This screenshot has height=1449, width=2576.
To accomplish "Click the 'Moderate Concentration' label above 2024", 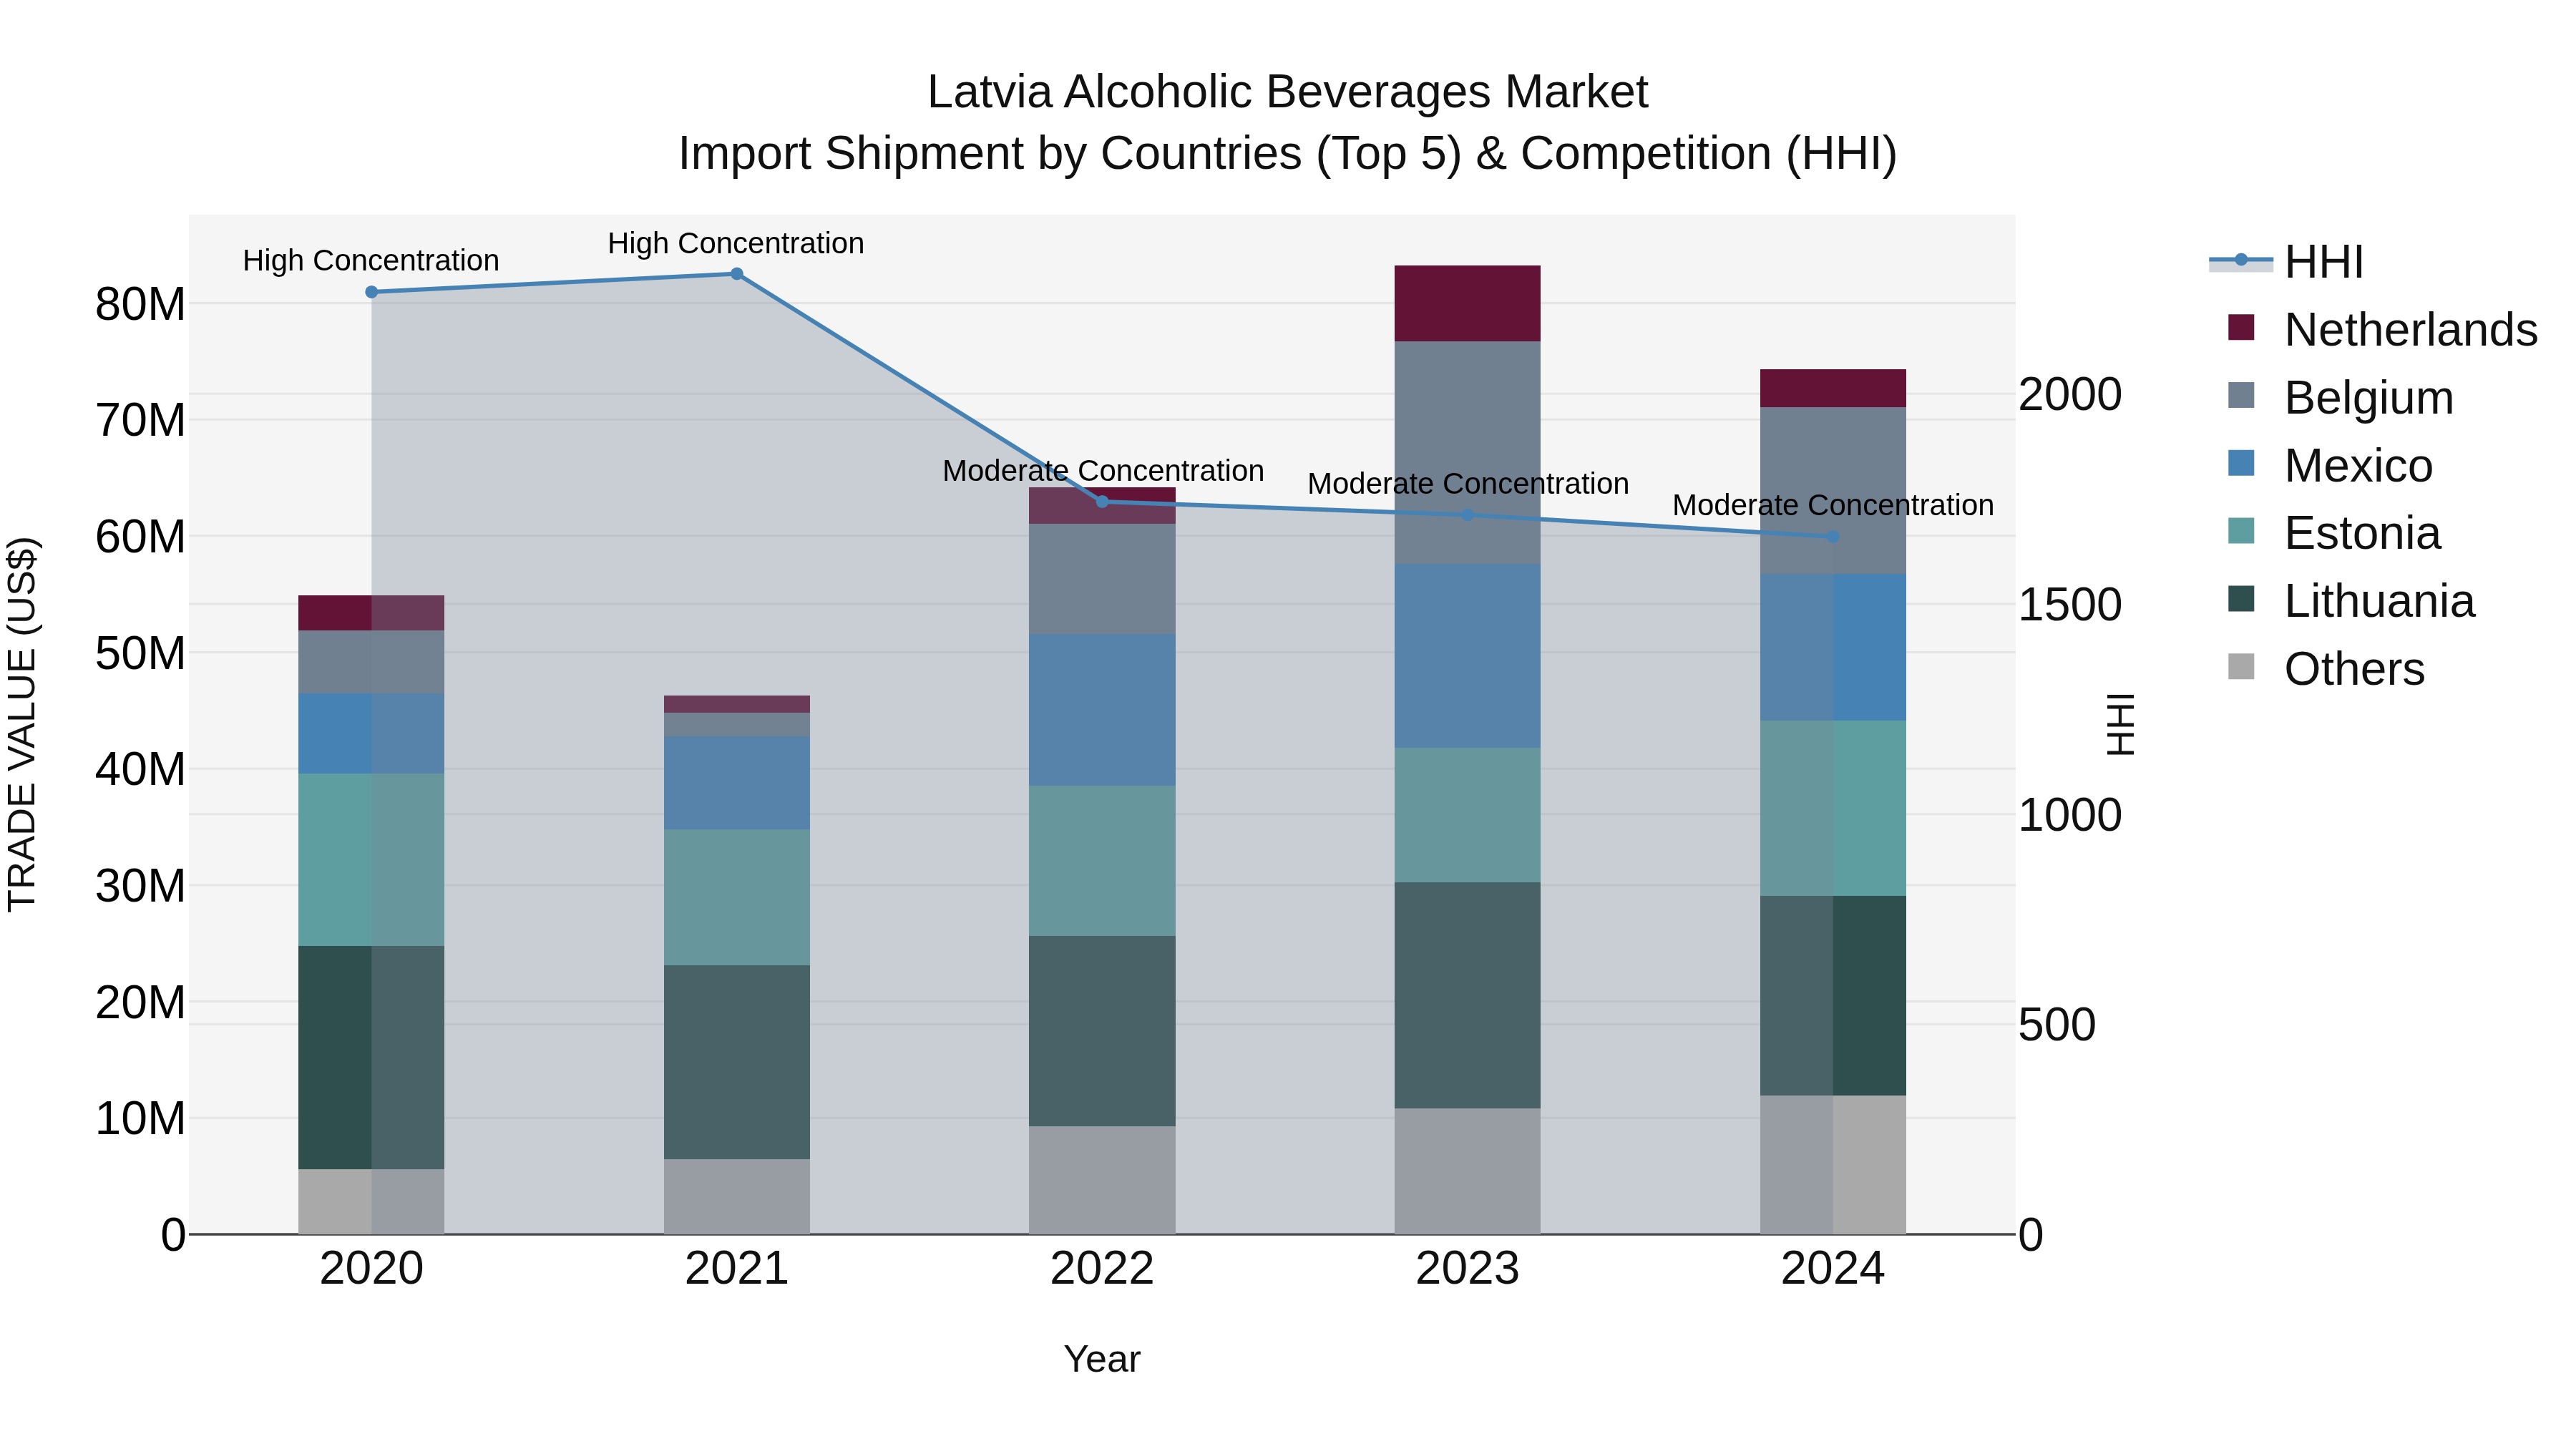I will tap(1833, 506).
